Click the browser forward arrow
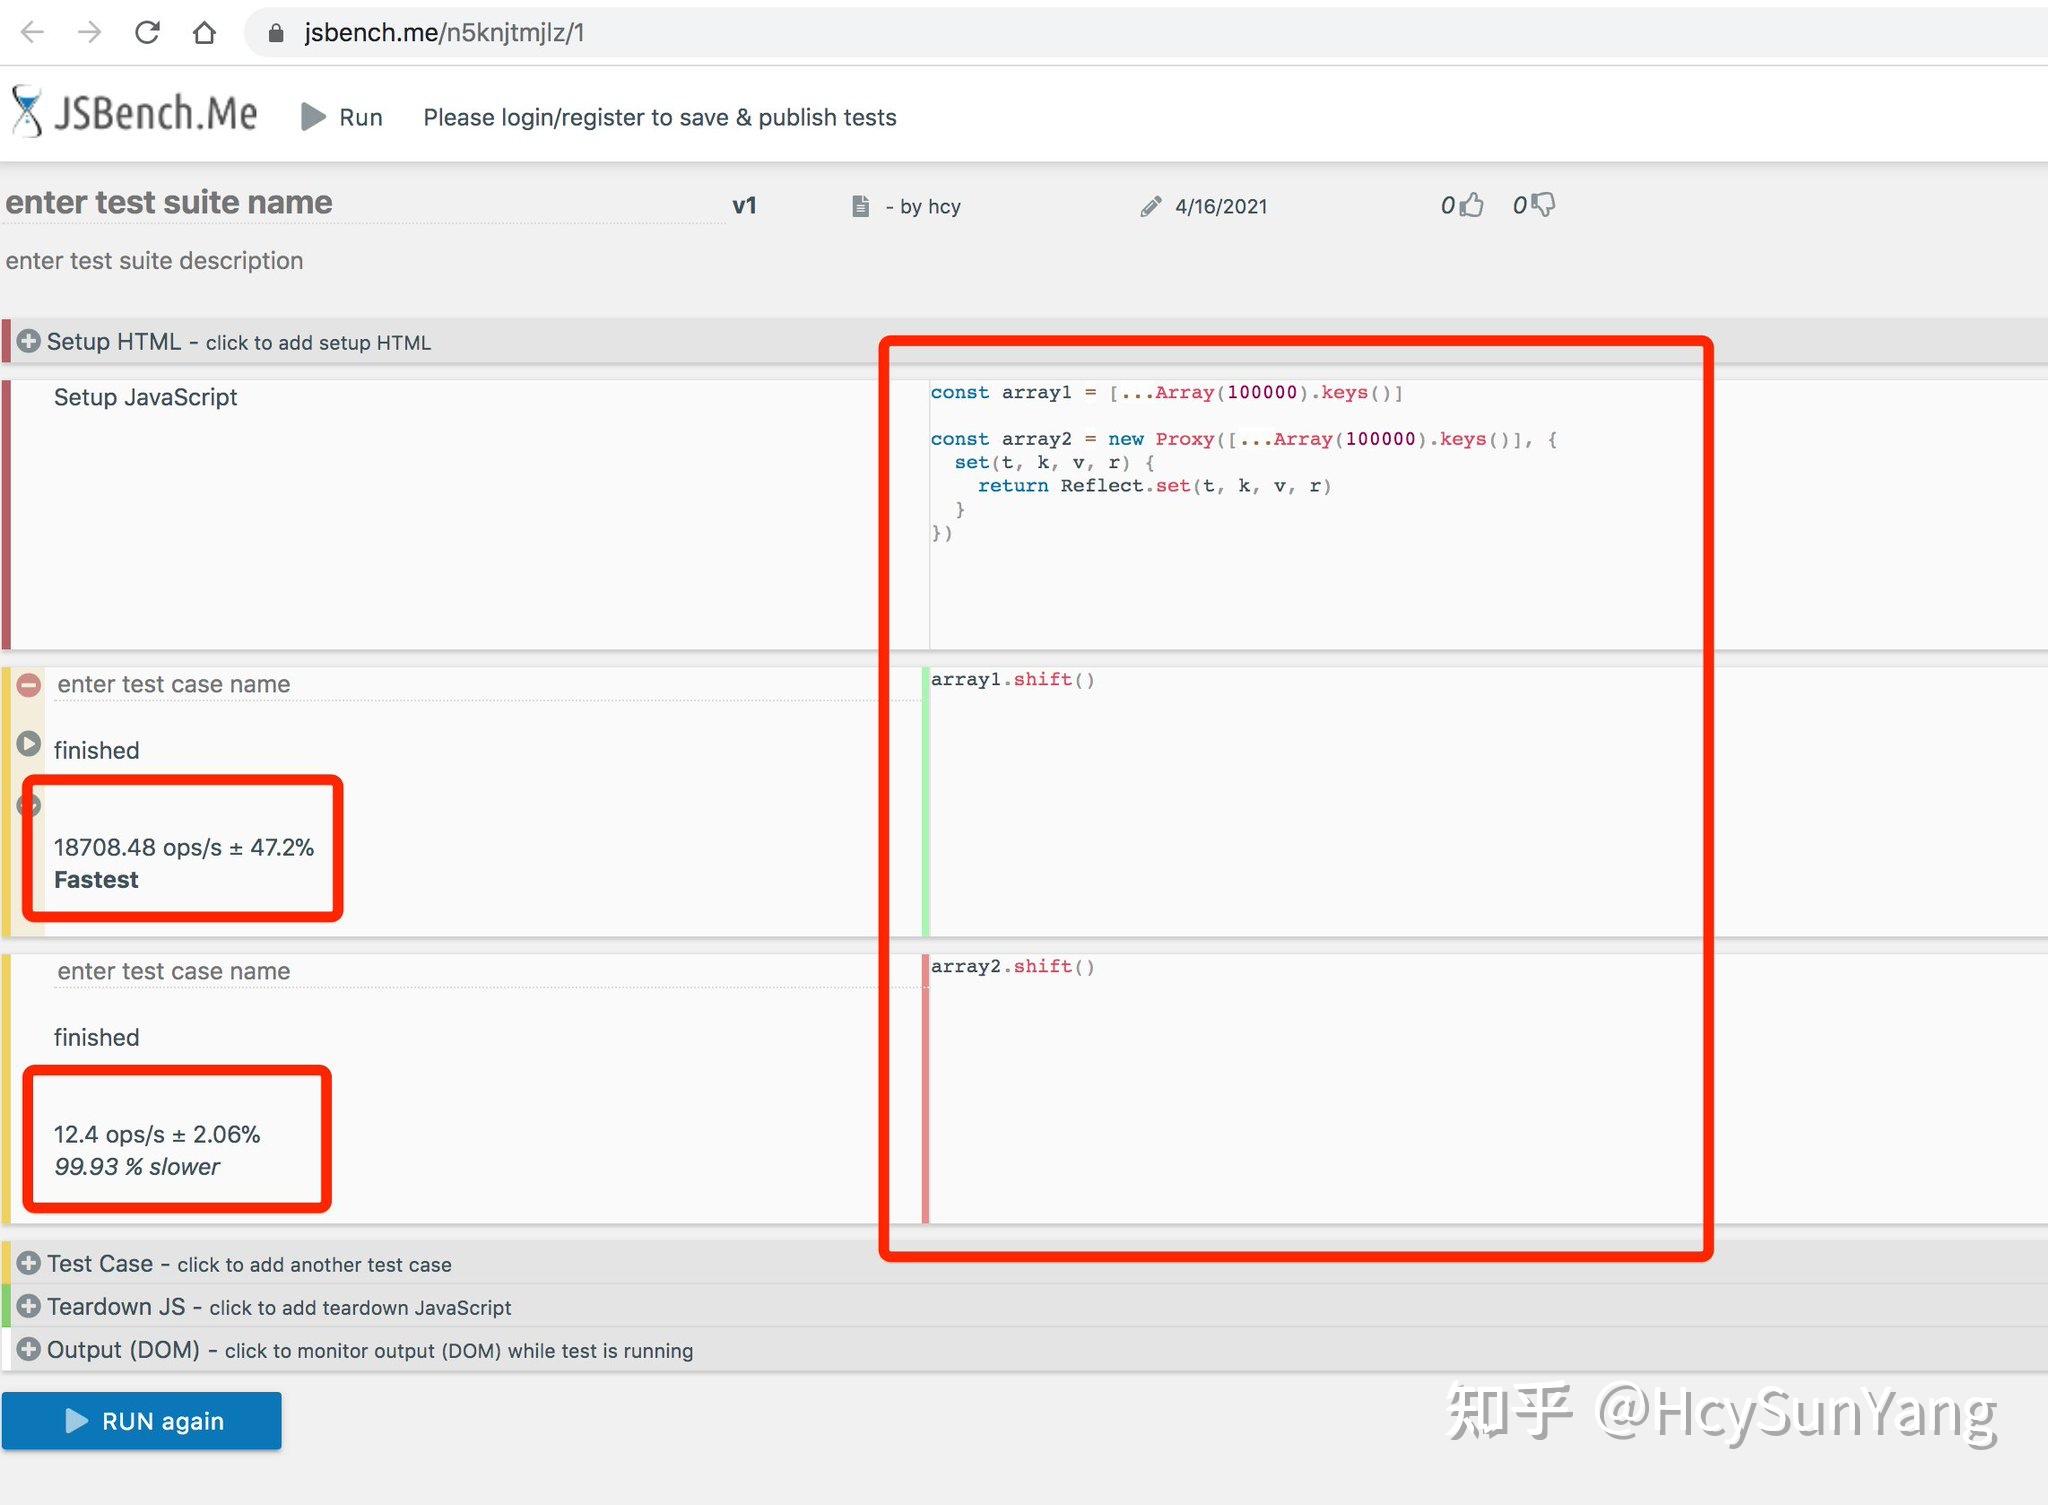The width and height of the screenshot is (2048, 1505). point(90,33)
